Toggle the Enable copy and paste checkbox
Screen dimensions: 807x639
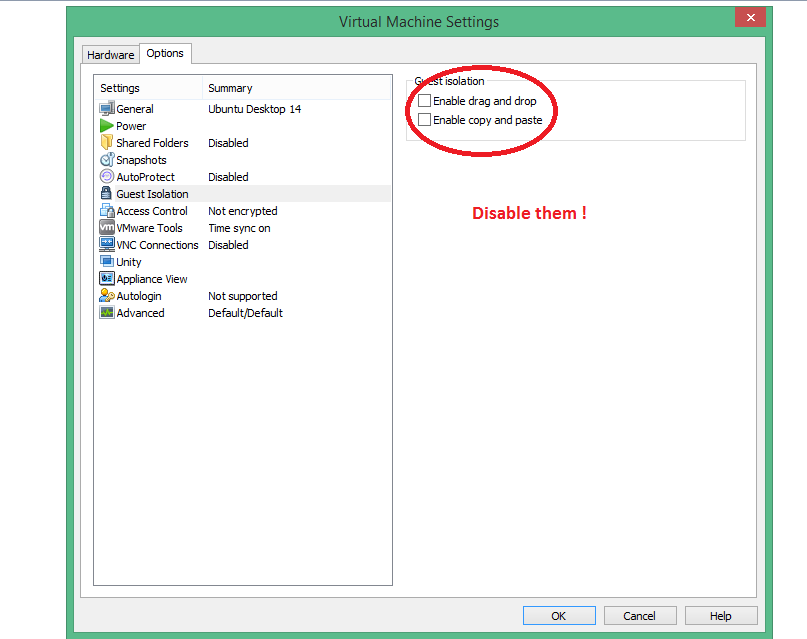424,120
